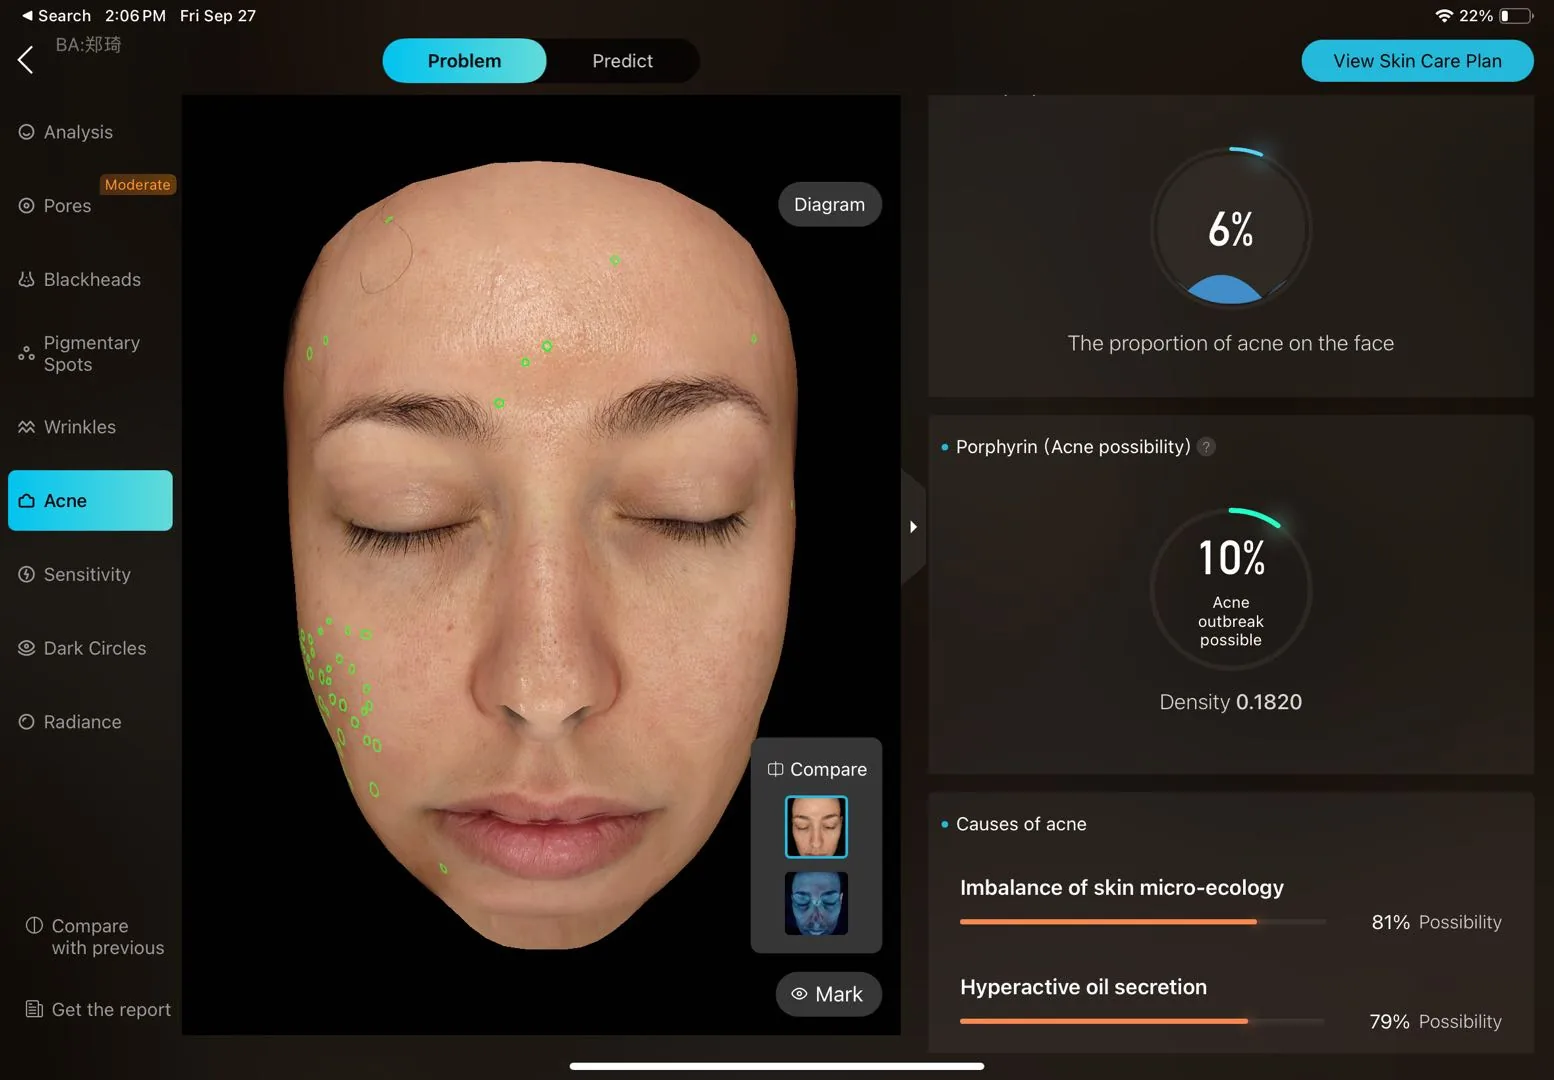Viewport: 1554px width, 1080px height.
Task: Collapse the right panel arrow
Action: tap(913, 527)
